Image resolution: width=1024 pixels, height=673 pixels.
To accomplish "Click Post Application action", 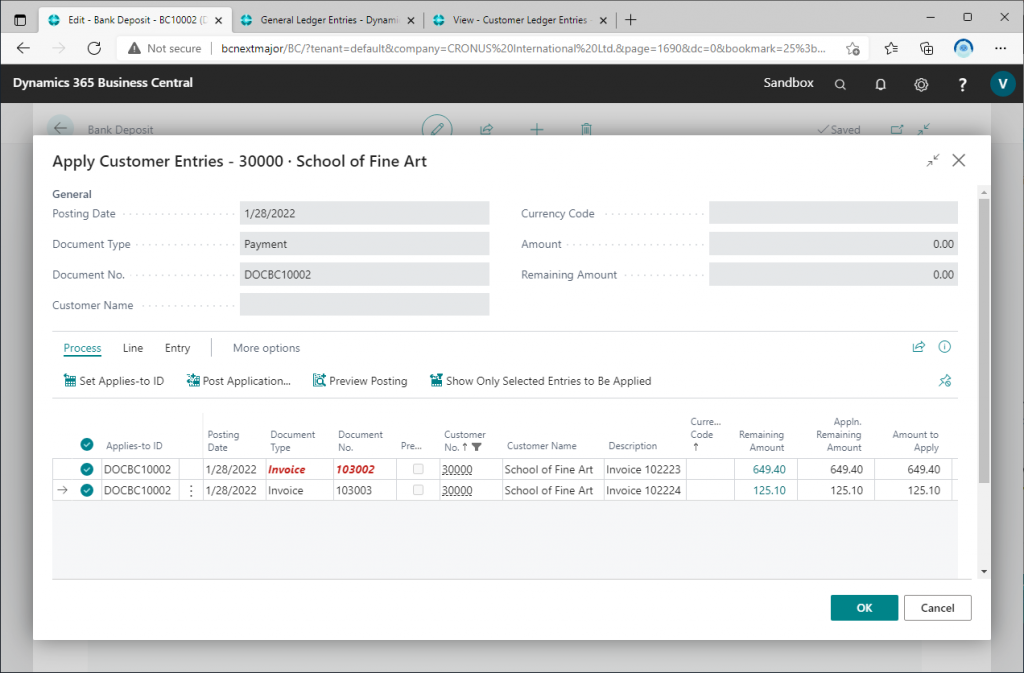I will pos(239,381).
